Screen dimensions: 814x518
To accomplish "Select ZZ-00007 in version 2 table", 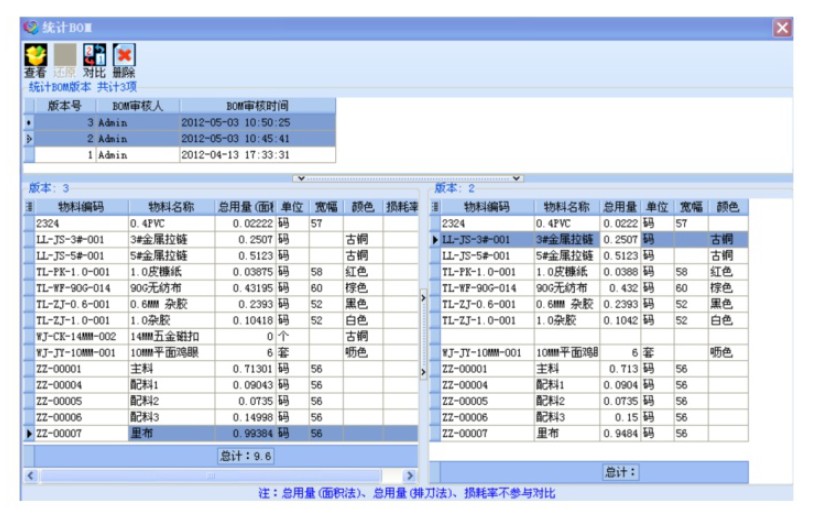I will coord(487,433).
